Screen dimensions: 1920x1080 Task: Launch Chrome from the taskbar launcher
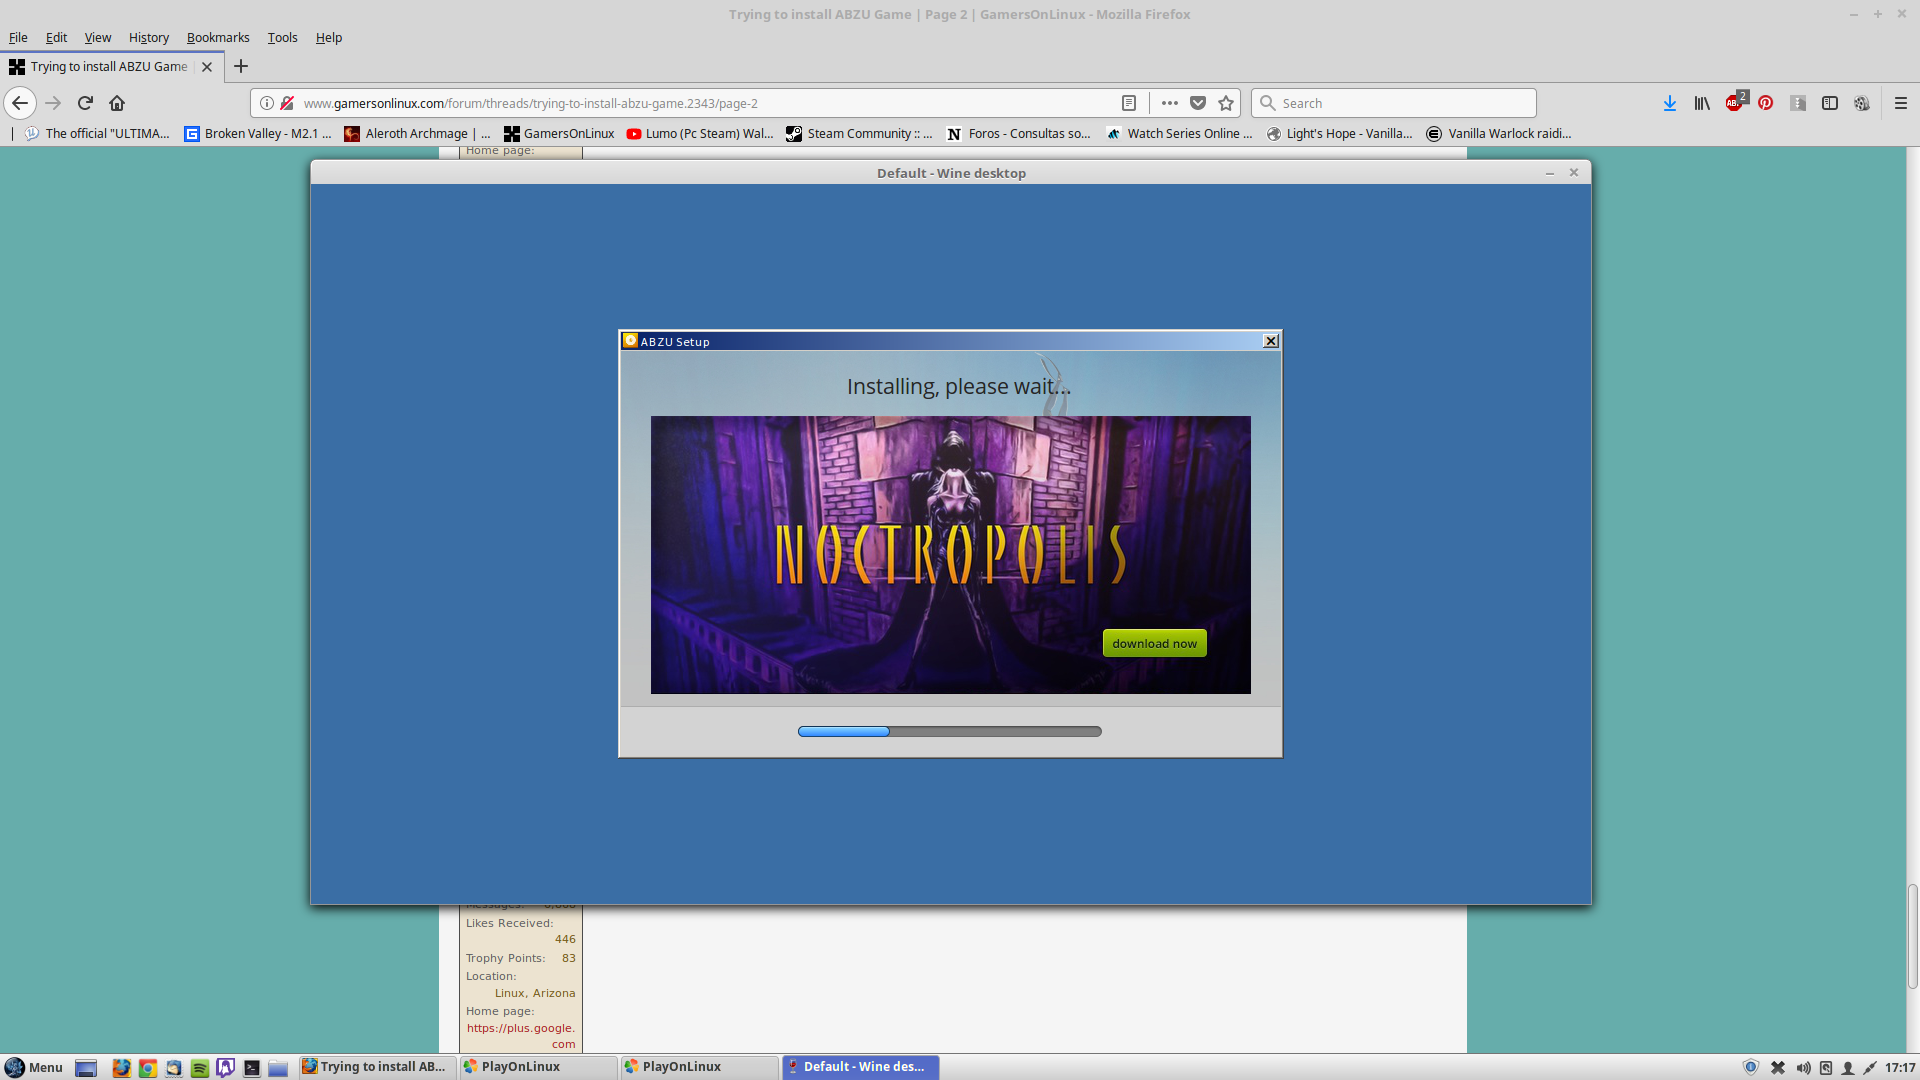point(147,1067)
